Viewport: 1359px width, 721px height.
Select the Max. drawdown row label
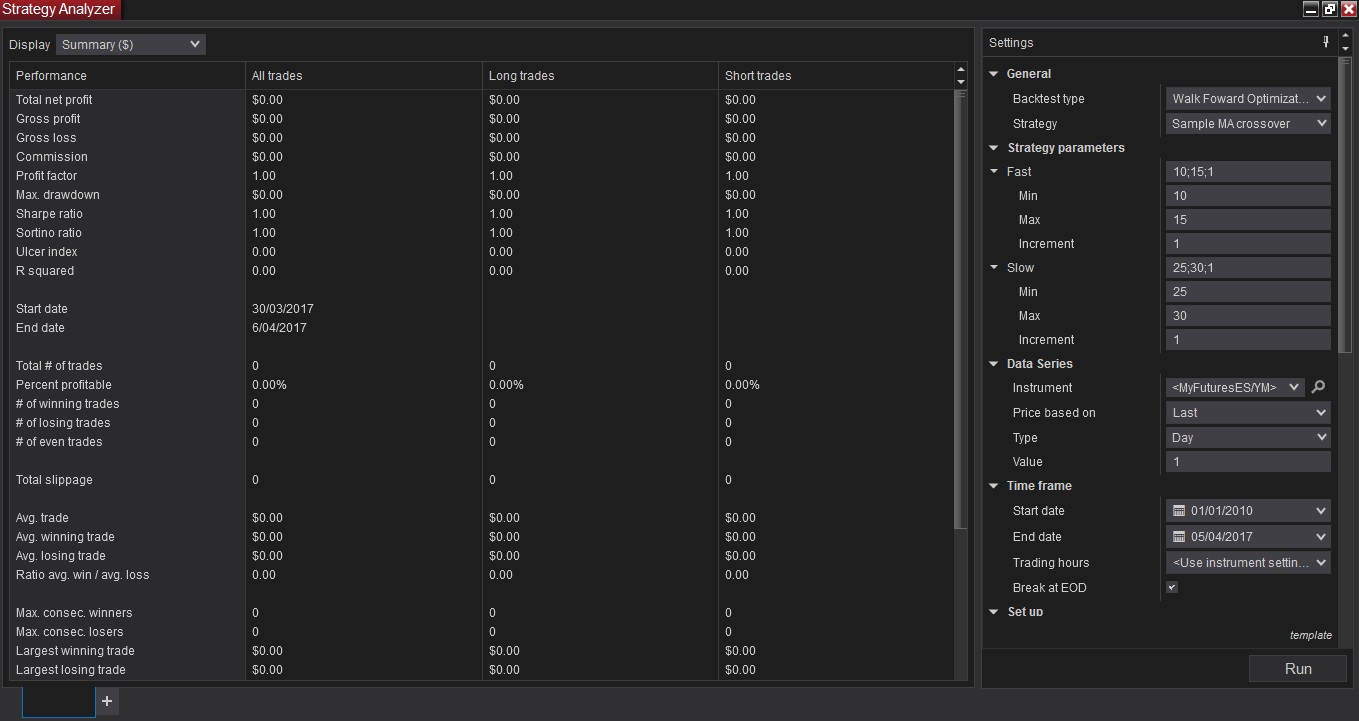click(x=58, y=195)
